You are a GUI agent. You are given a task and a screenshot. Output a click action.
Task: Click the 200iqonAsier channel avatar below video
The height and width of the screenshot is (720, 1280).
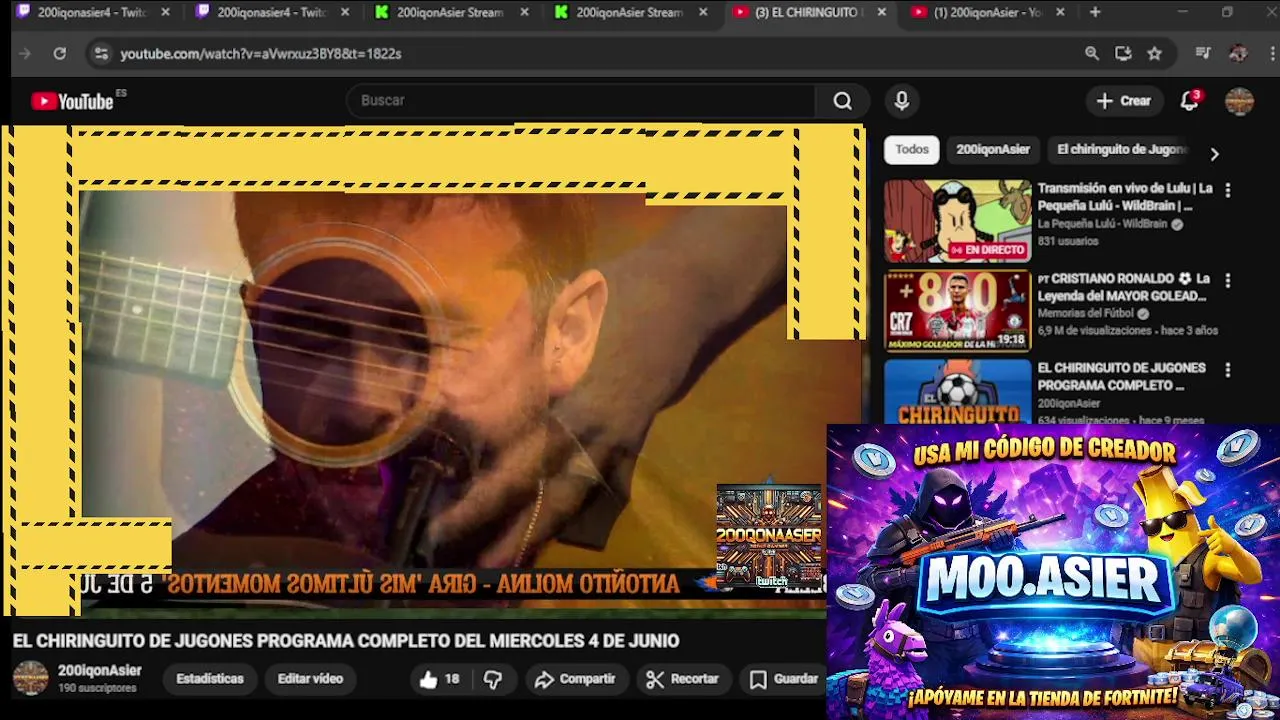tap(30, 678)
